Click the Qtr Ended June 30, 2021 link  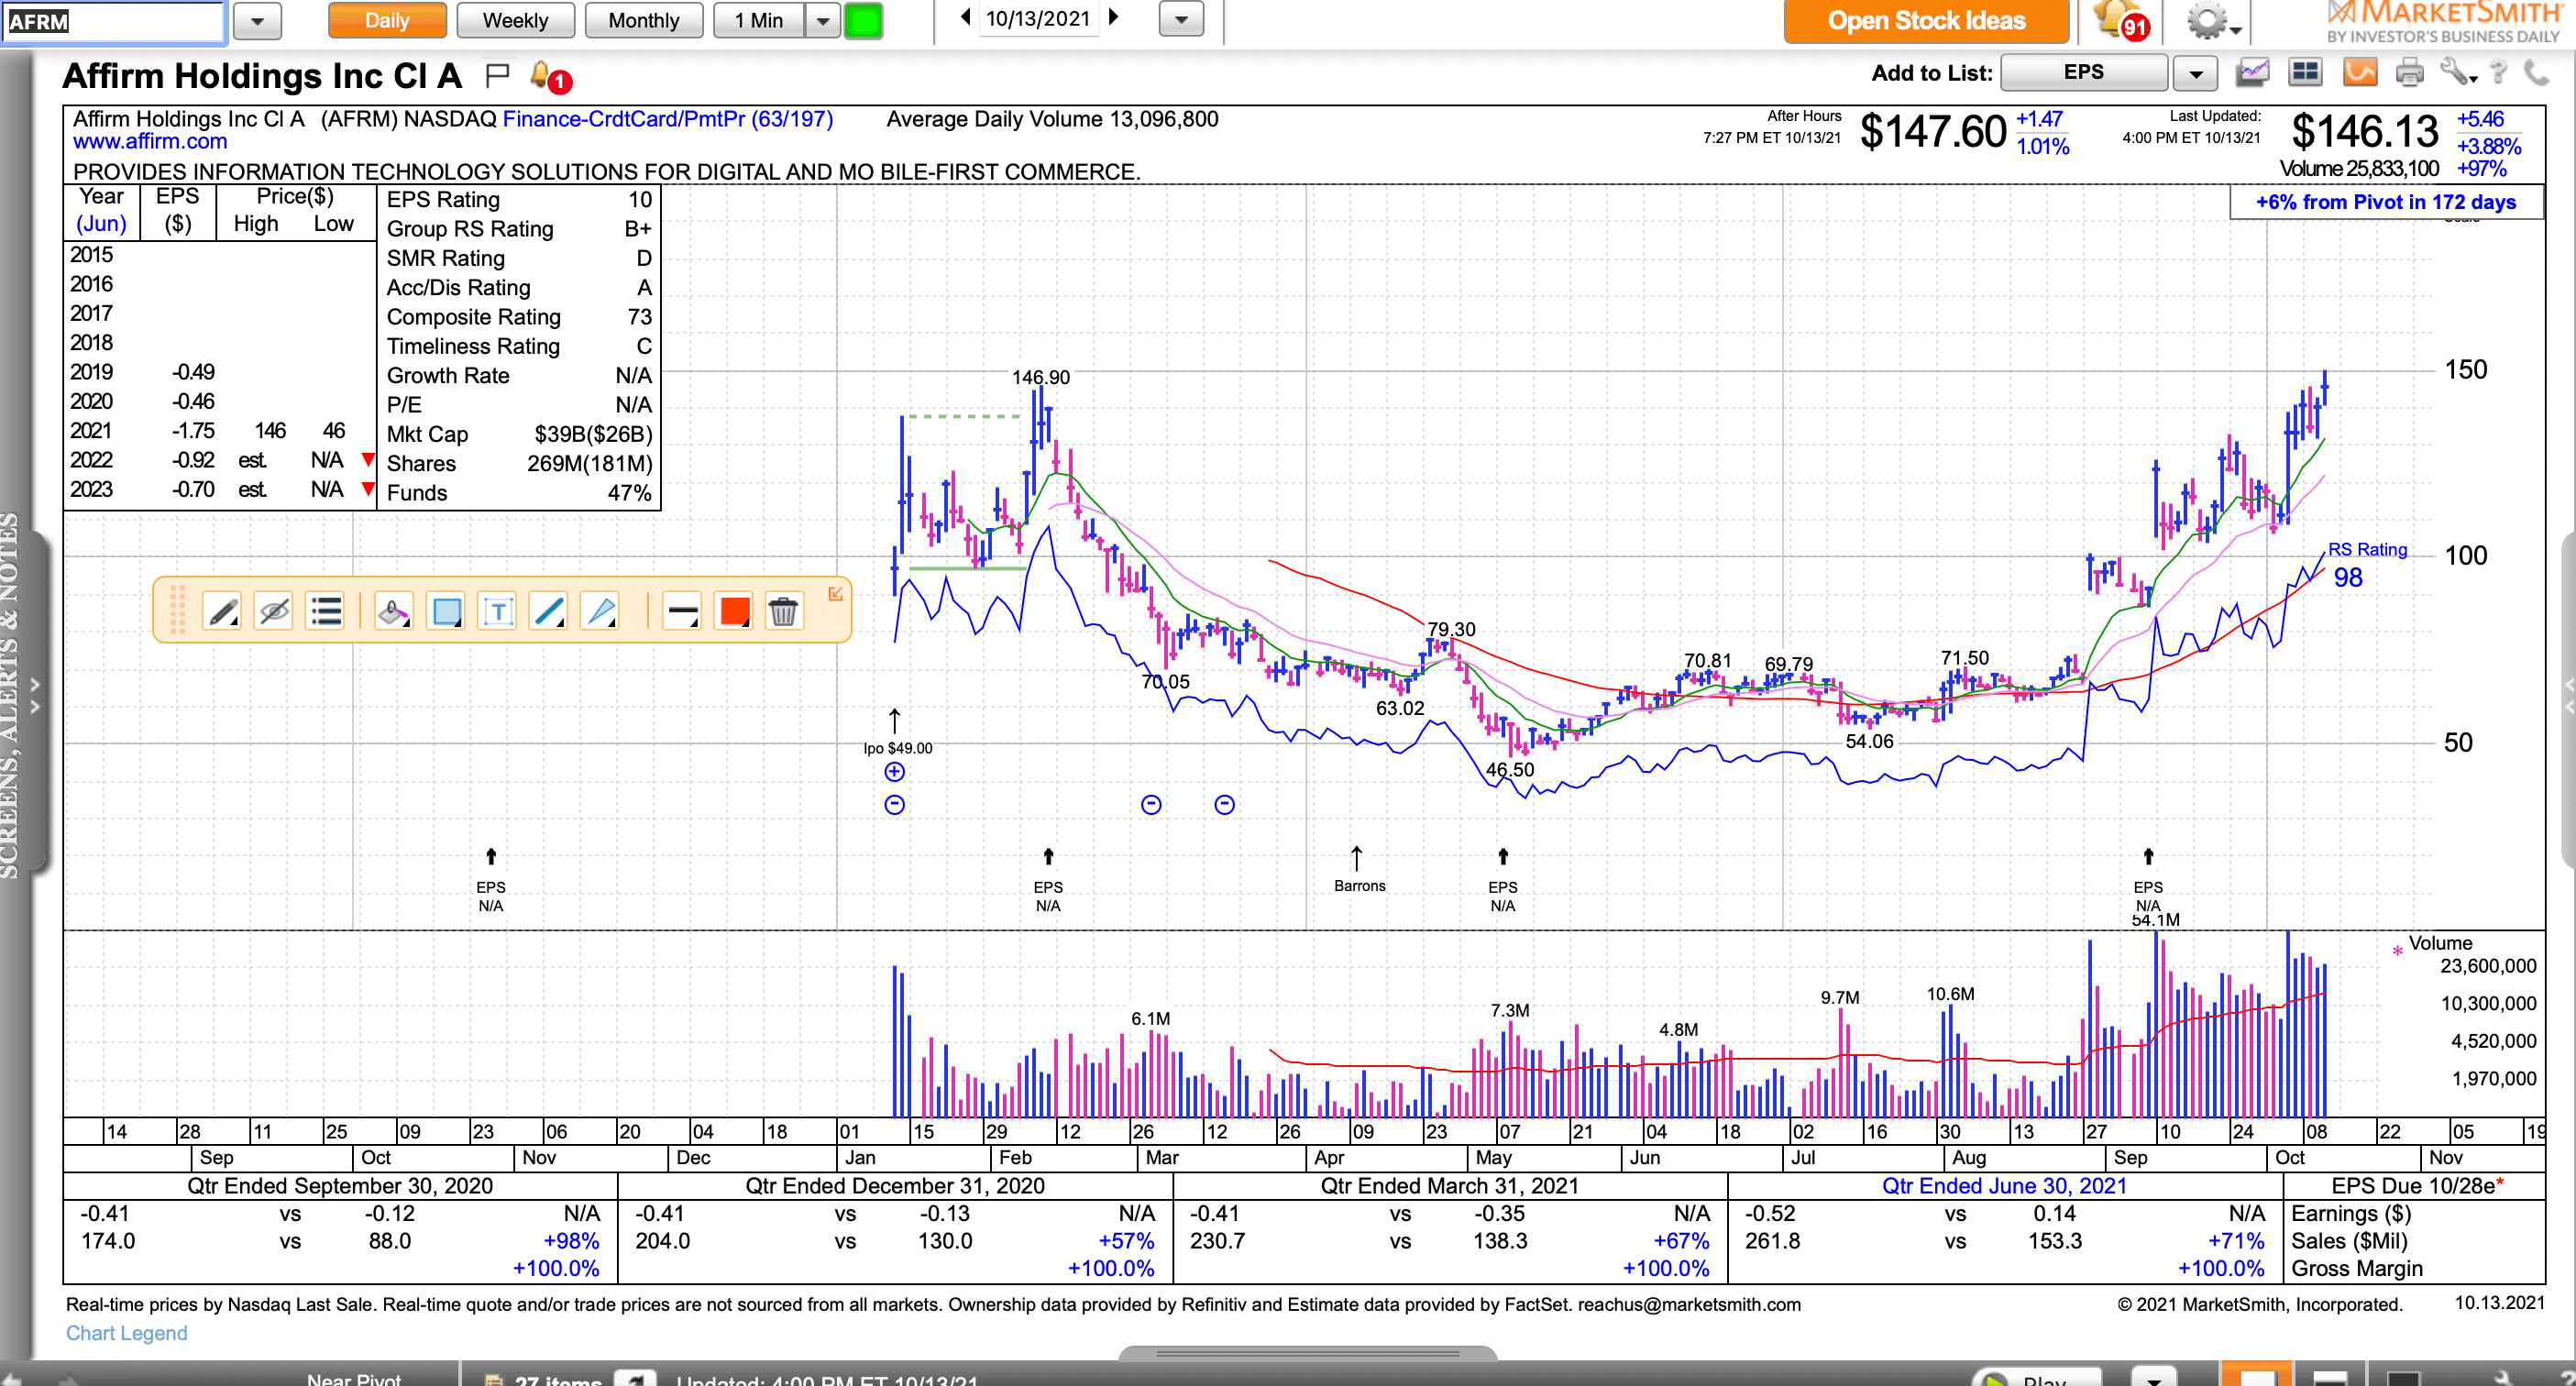2004,1186
